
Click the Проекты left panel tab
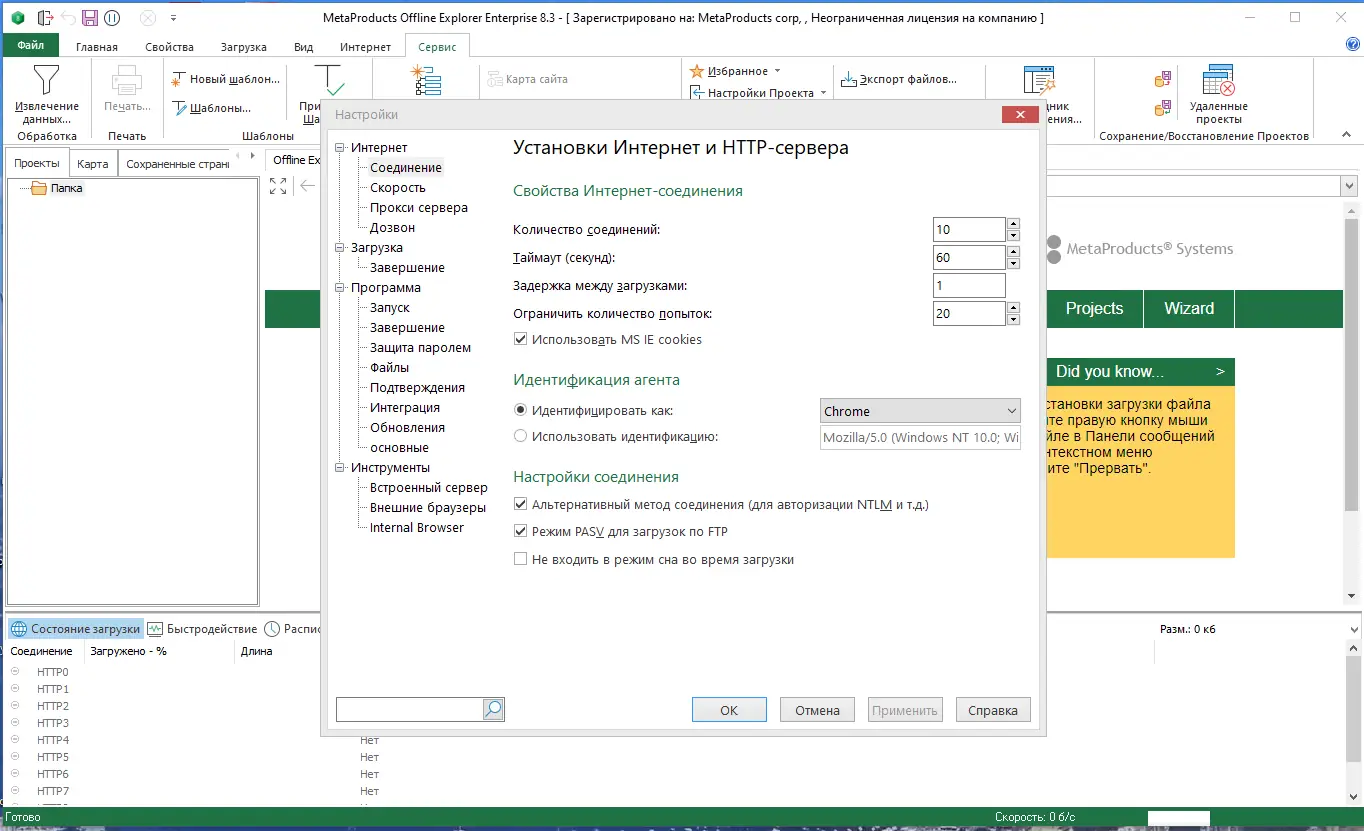coord(37,163)
